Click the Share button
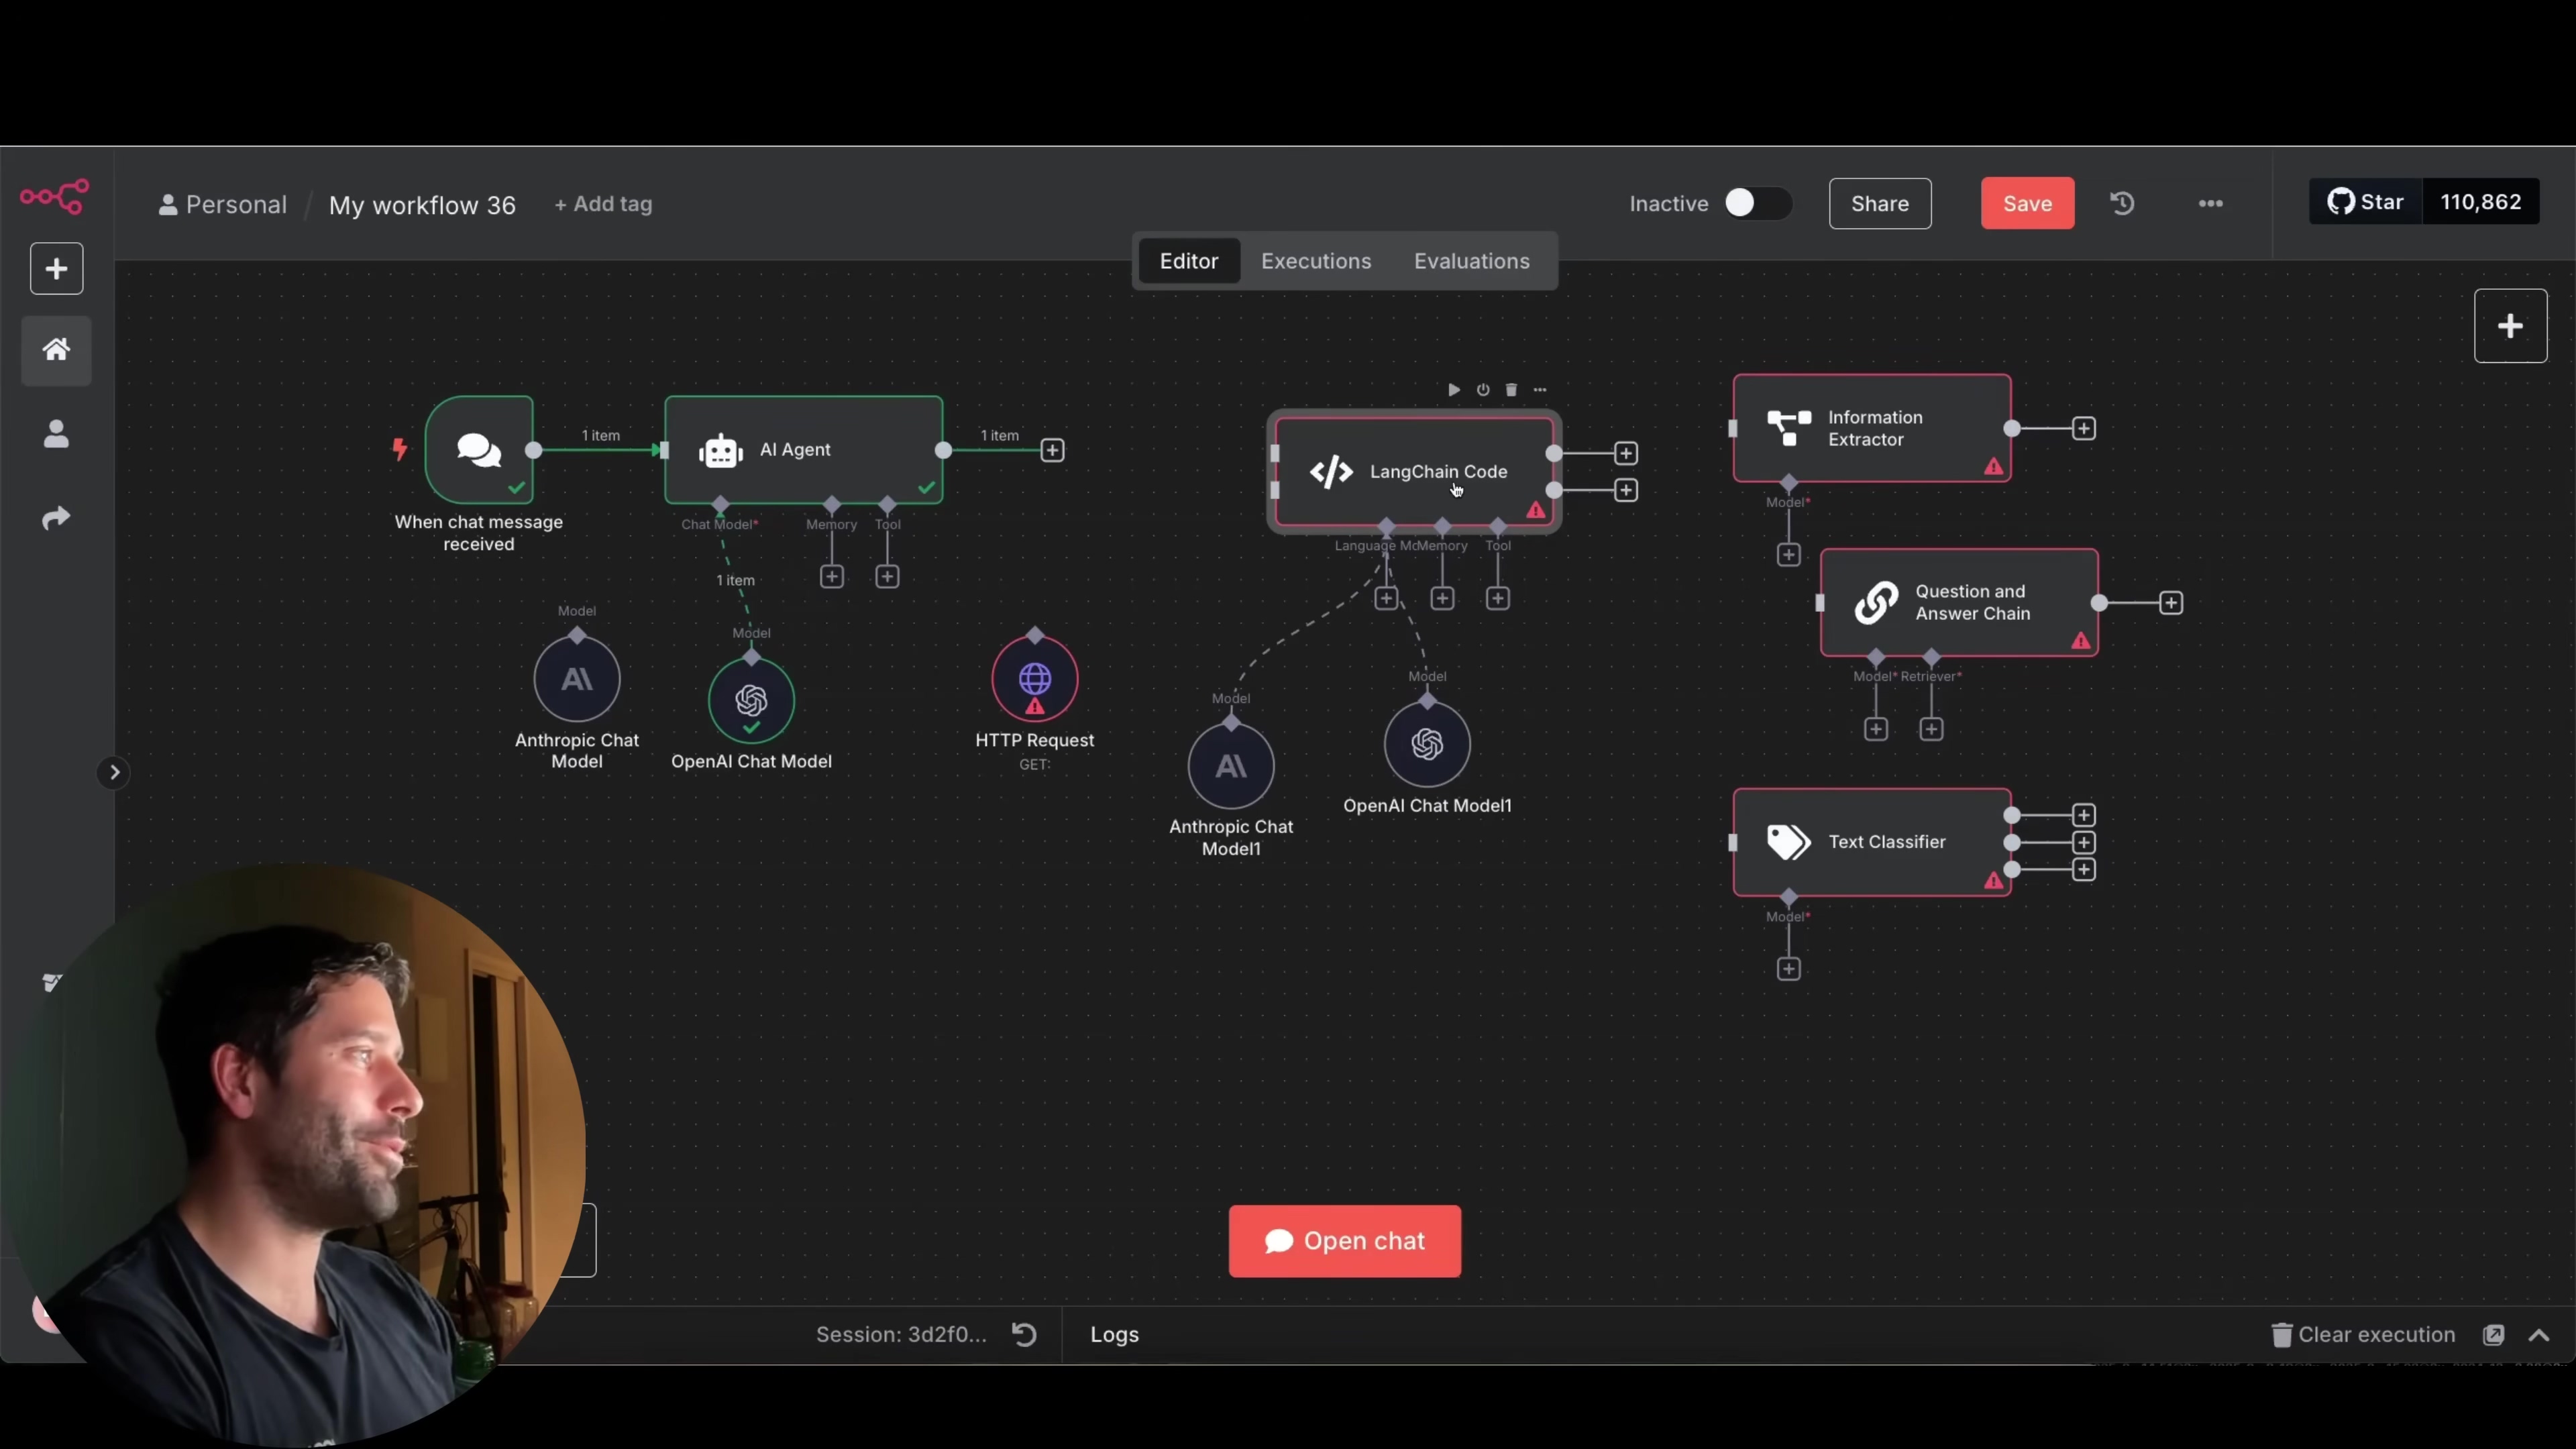 (x=1879, y=203)
